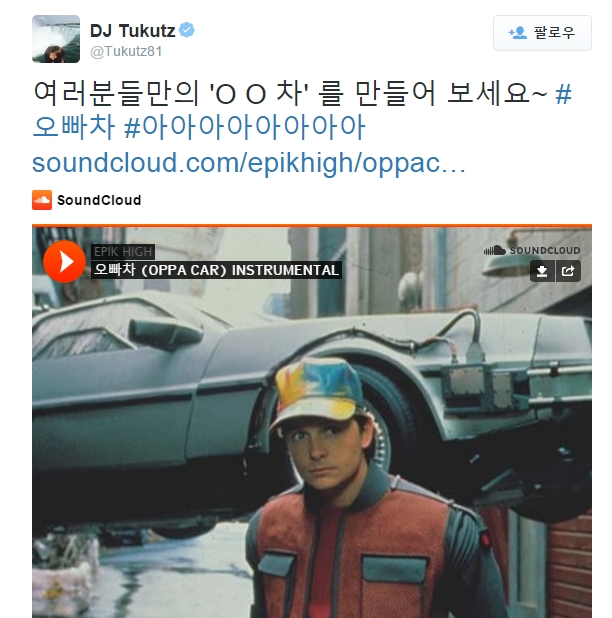
Task: Click the orange SoundCloud card icon
Action: coord(42,200)
